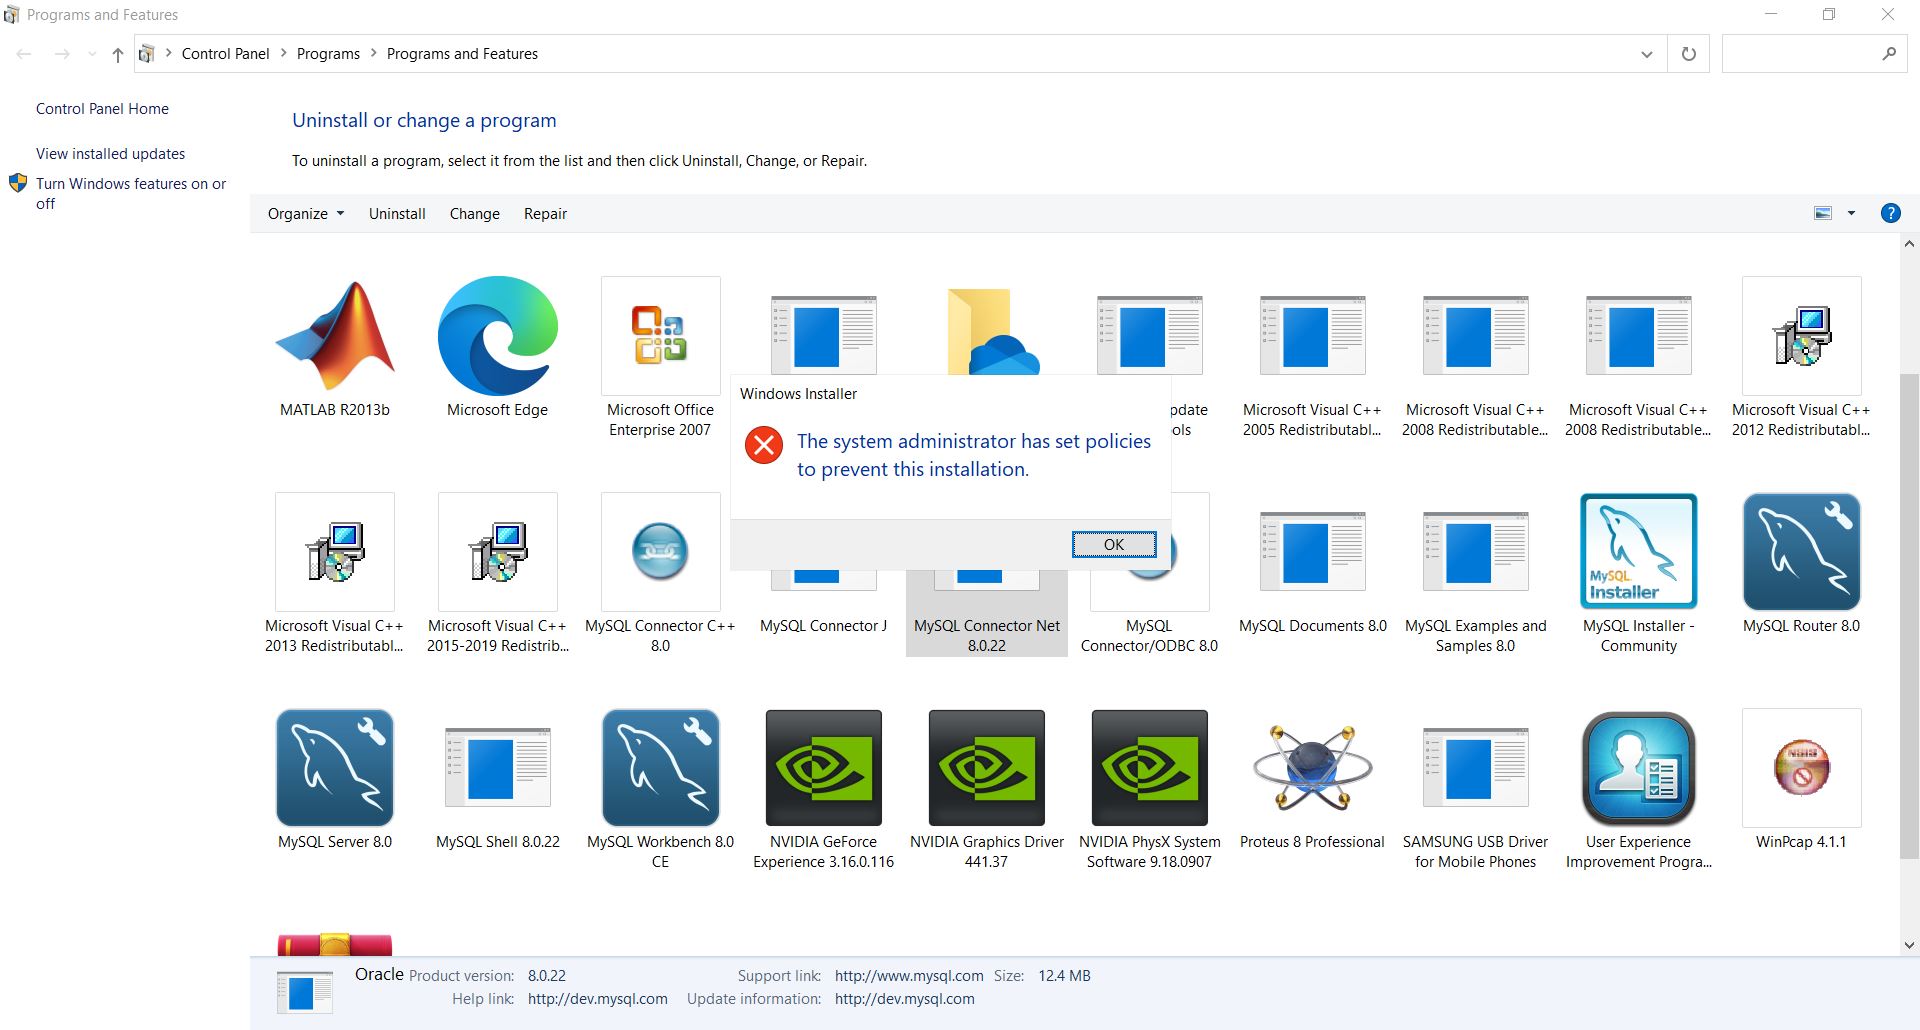Click the scrollbar up arrow
The width and height of the screenshot is (1920, 1030).
(1909, 244)
